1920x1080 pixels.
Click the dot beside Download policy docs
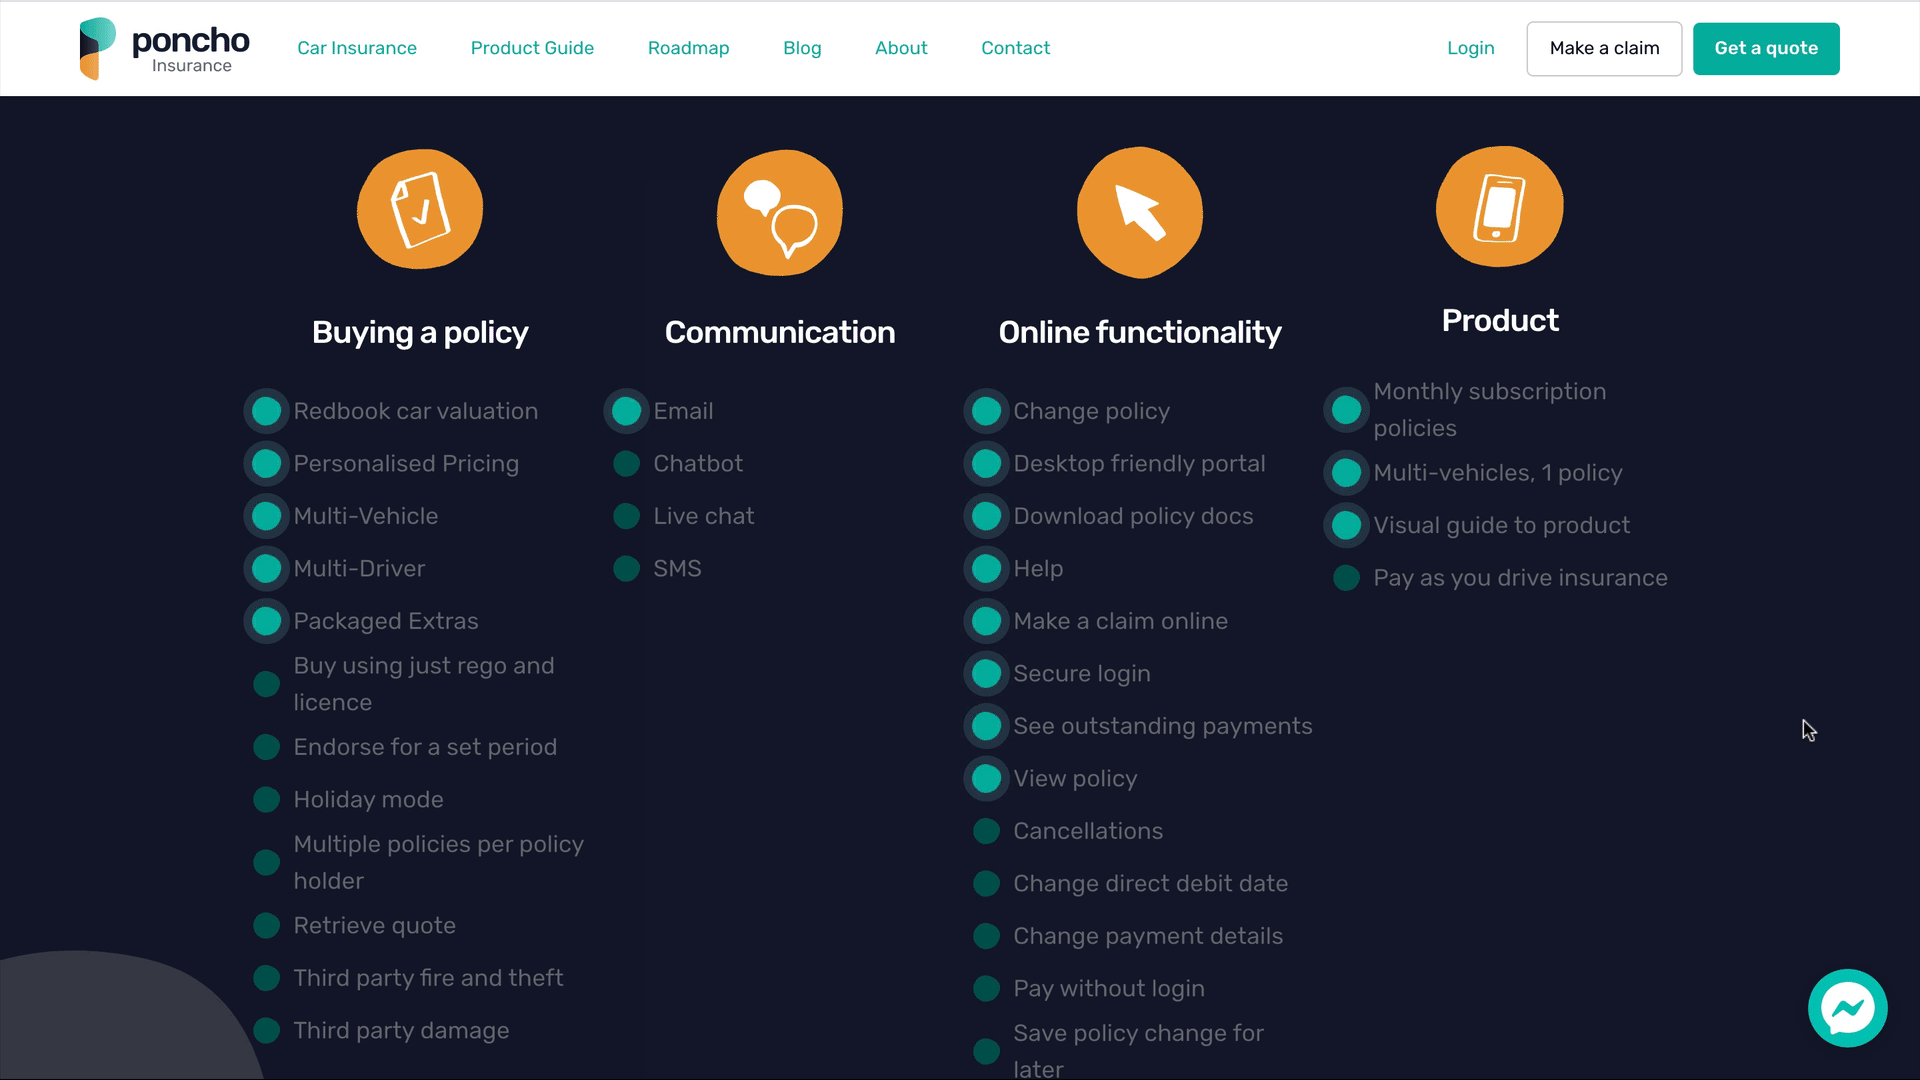(986, 516)
